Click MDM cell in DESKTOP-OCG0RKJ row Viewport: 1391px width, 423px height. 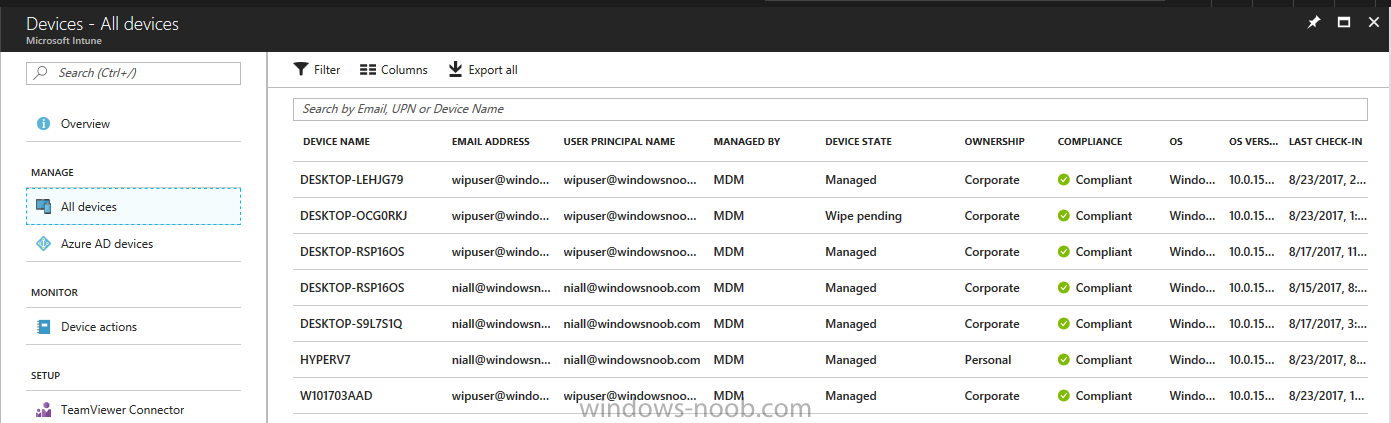729,216
